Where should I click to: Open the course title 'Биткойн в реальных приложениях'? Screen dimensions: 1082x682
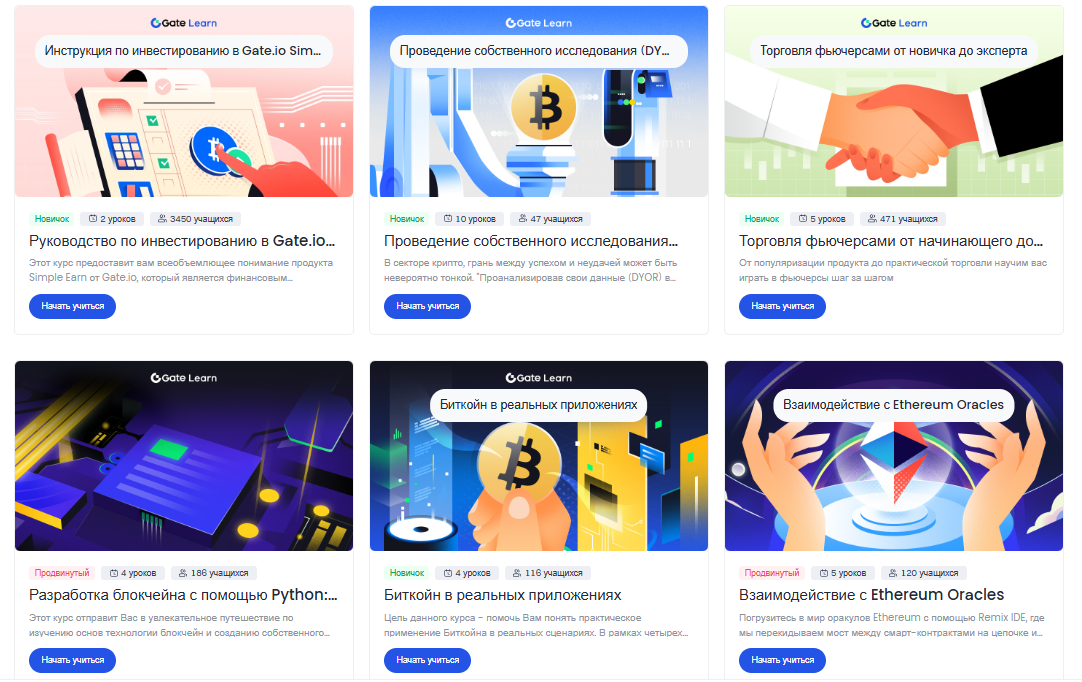tap(502, 595)
